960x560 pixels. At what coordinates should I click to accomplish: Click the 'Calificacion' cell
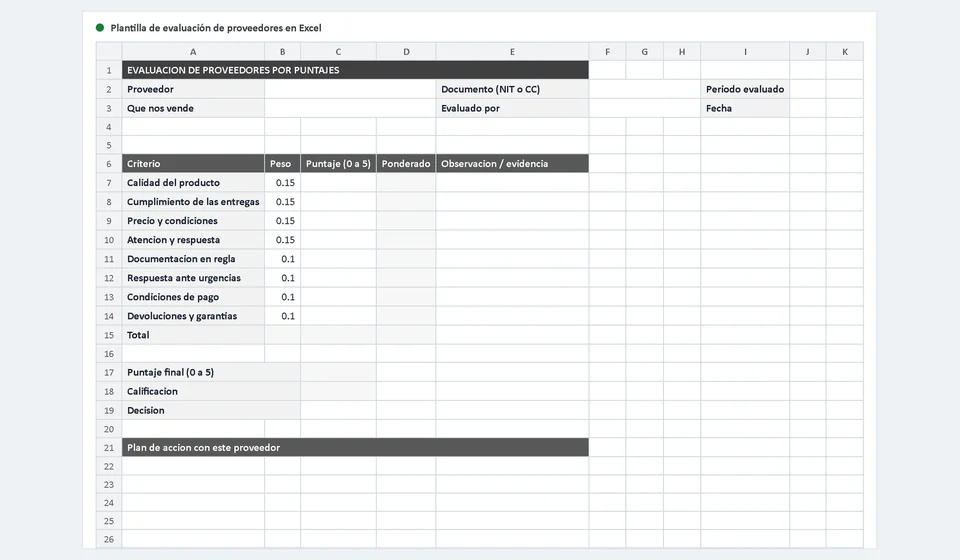click(x=211, y=391)
